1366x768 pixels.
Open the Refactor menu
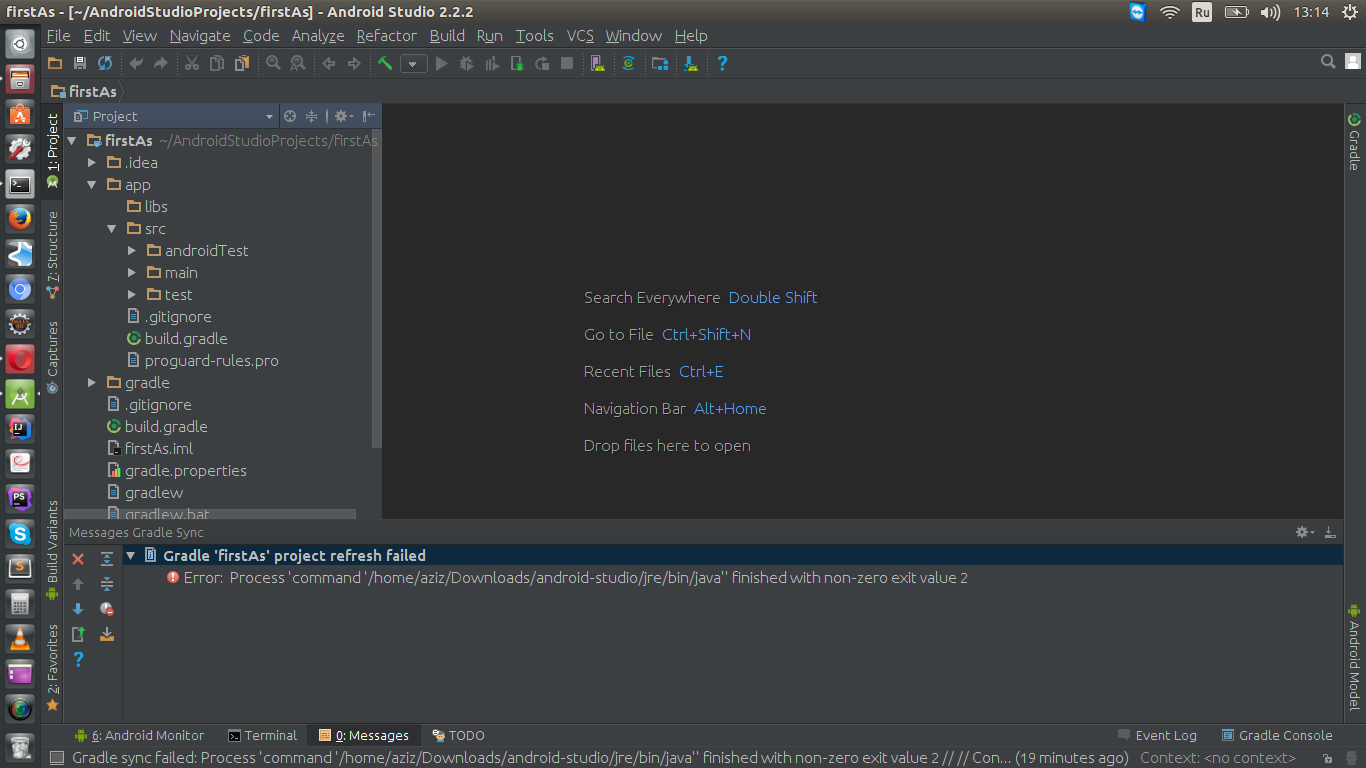(386, 36)
